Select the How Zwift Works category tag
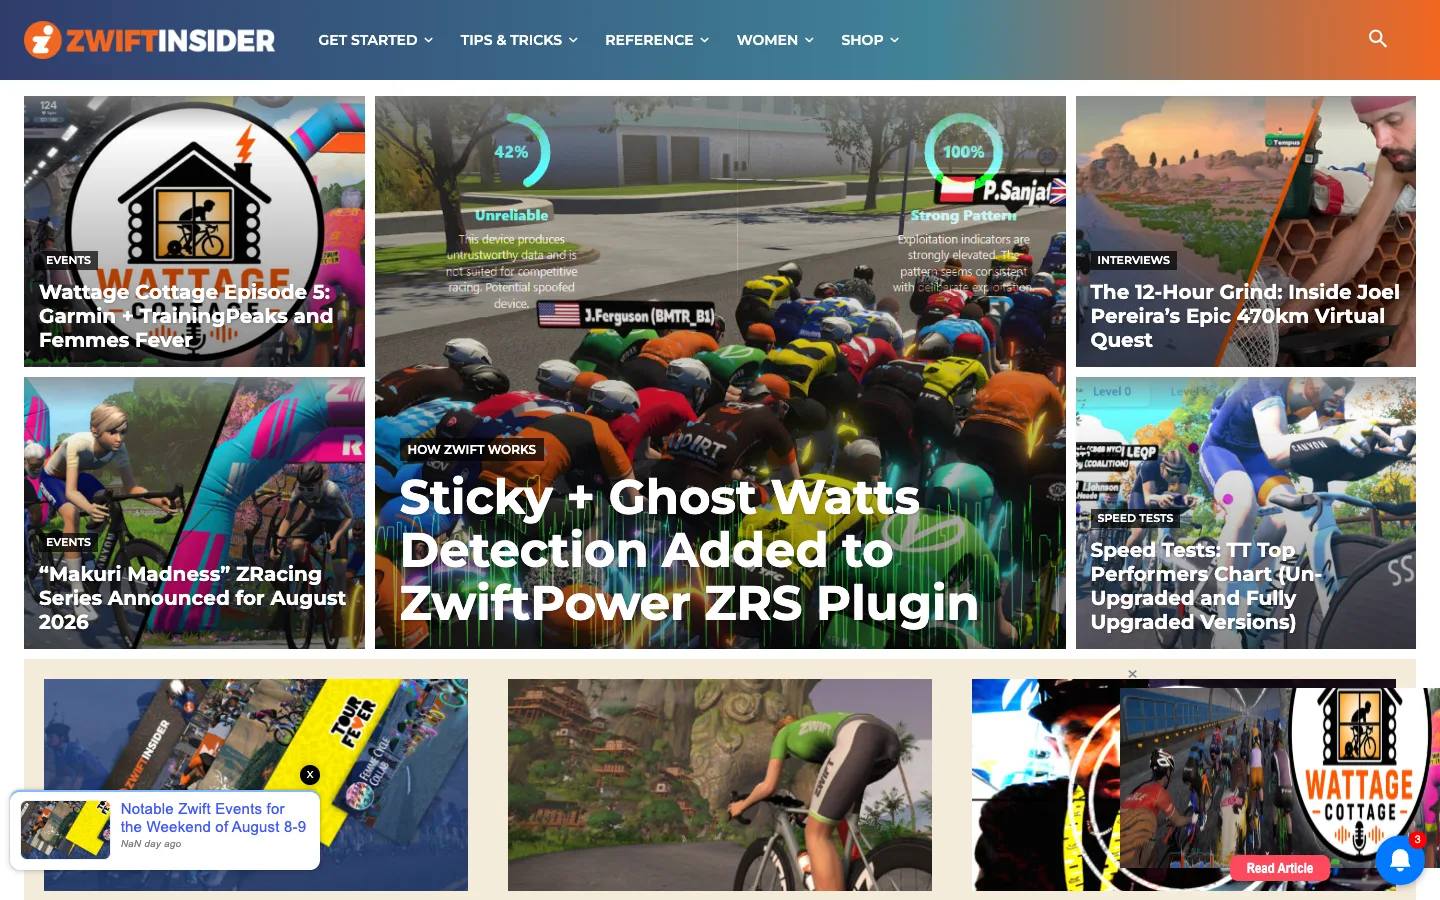This screenshot has width=1440, height=900. tap(471, 450)
